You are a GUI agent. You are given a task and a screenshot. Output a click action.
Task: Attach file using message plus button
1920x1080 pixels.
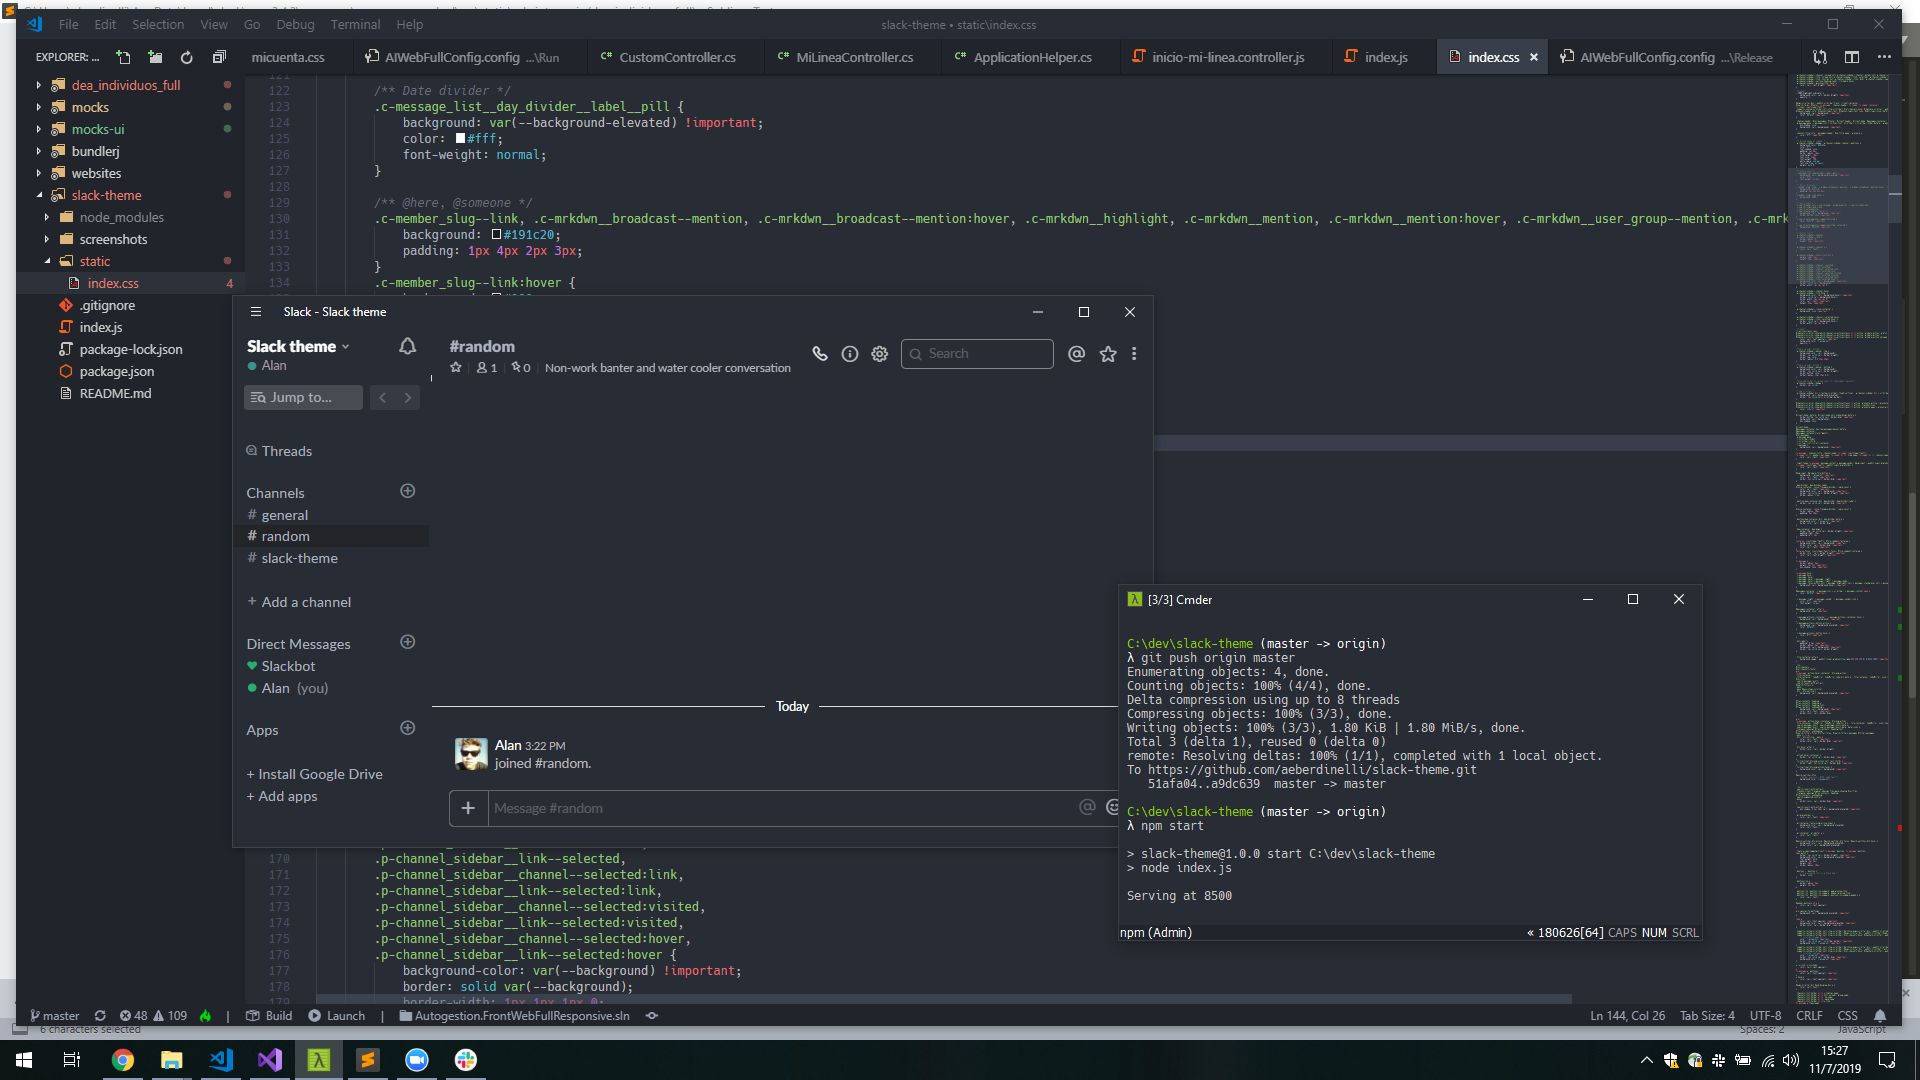(468, 808)
